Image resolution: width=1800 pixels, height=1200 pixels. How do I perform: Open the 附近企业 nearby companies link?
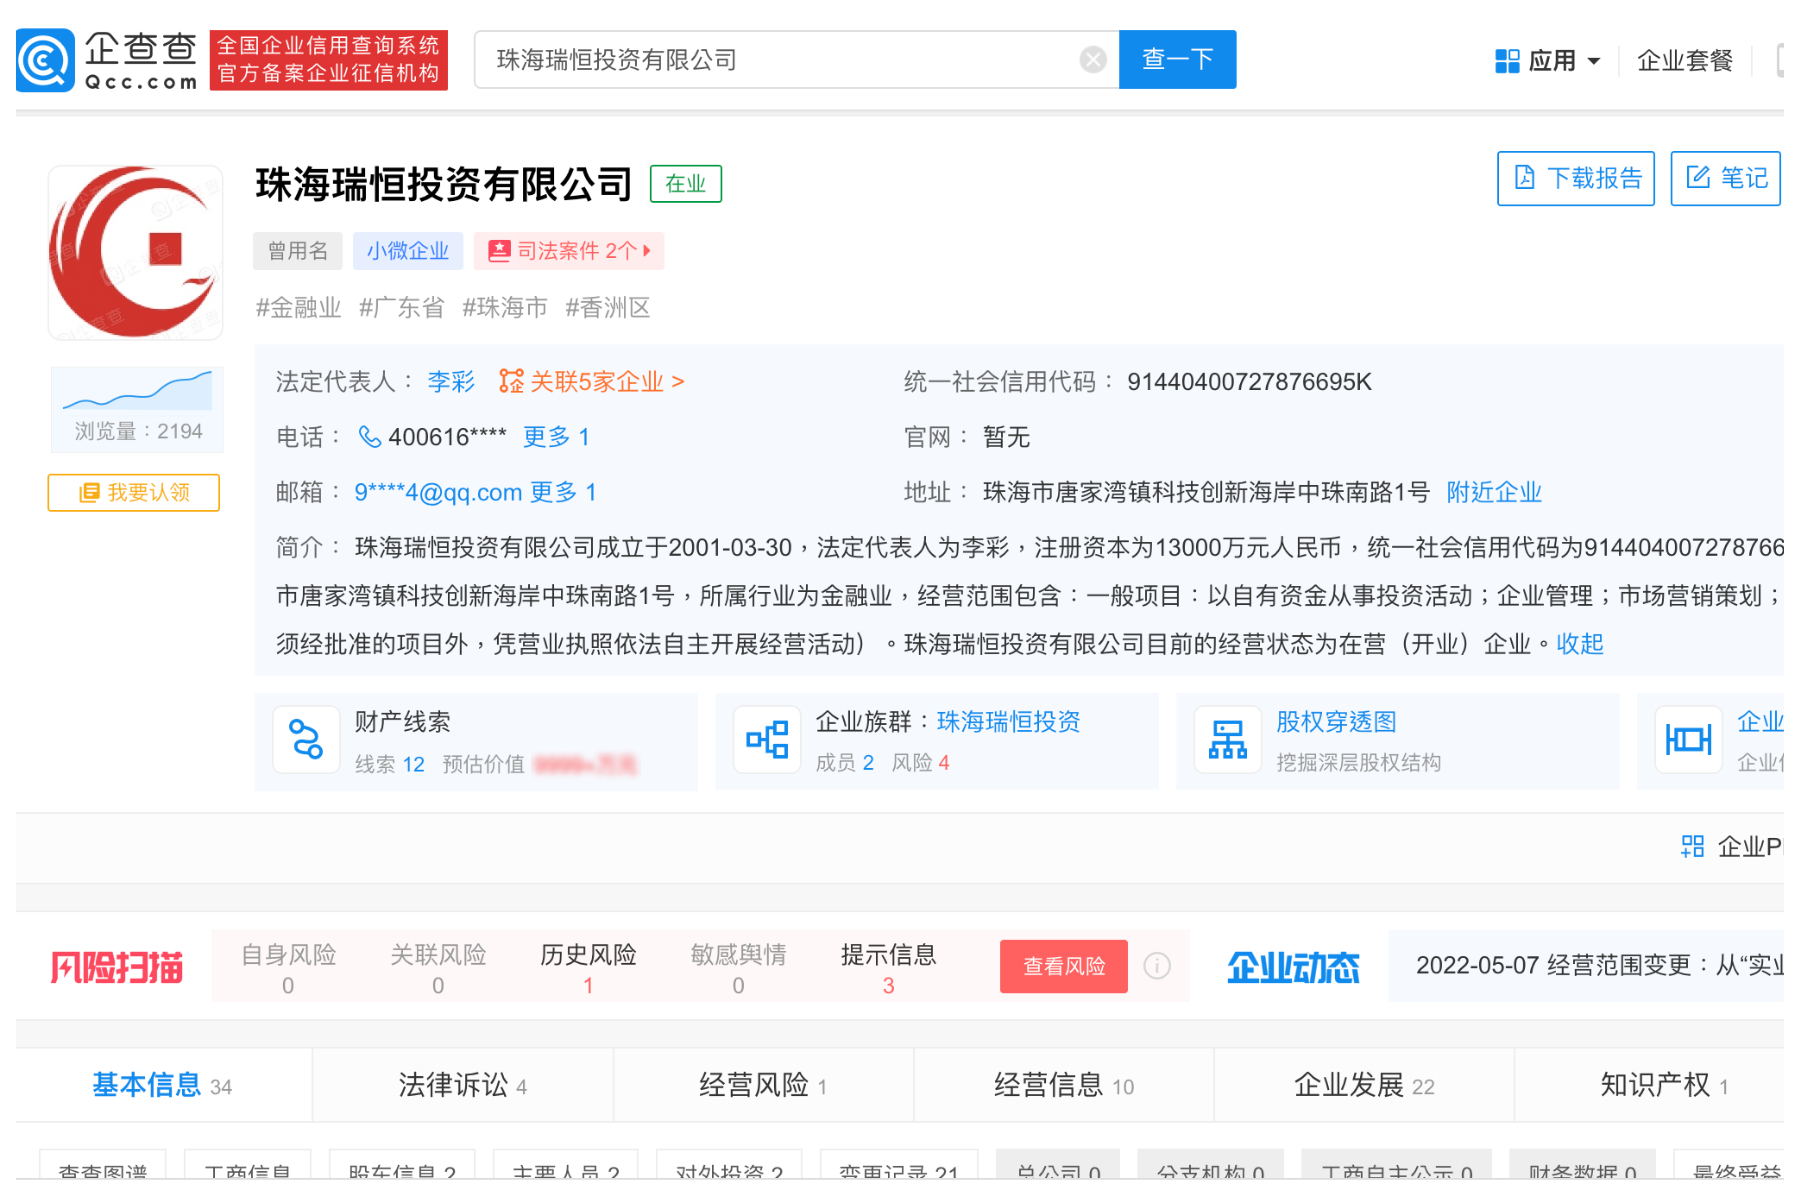[1493, 492]
